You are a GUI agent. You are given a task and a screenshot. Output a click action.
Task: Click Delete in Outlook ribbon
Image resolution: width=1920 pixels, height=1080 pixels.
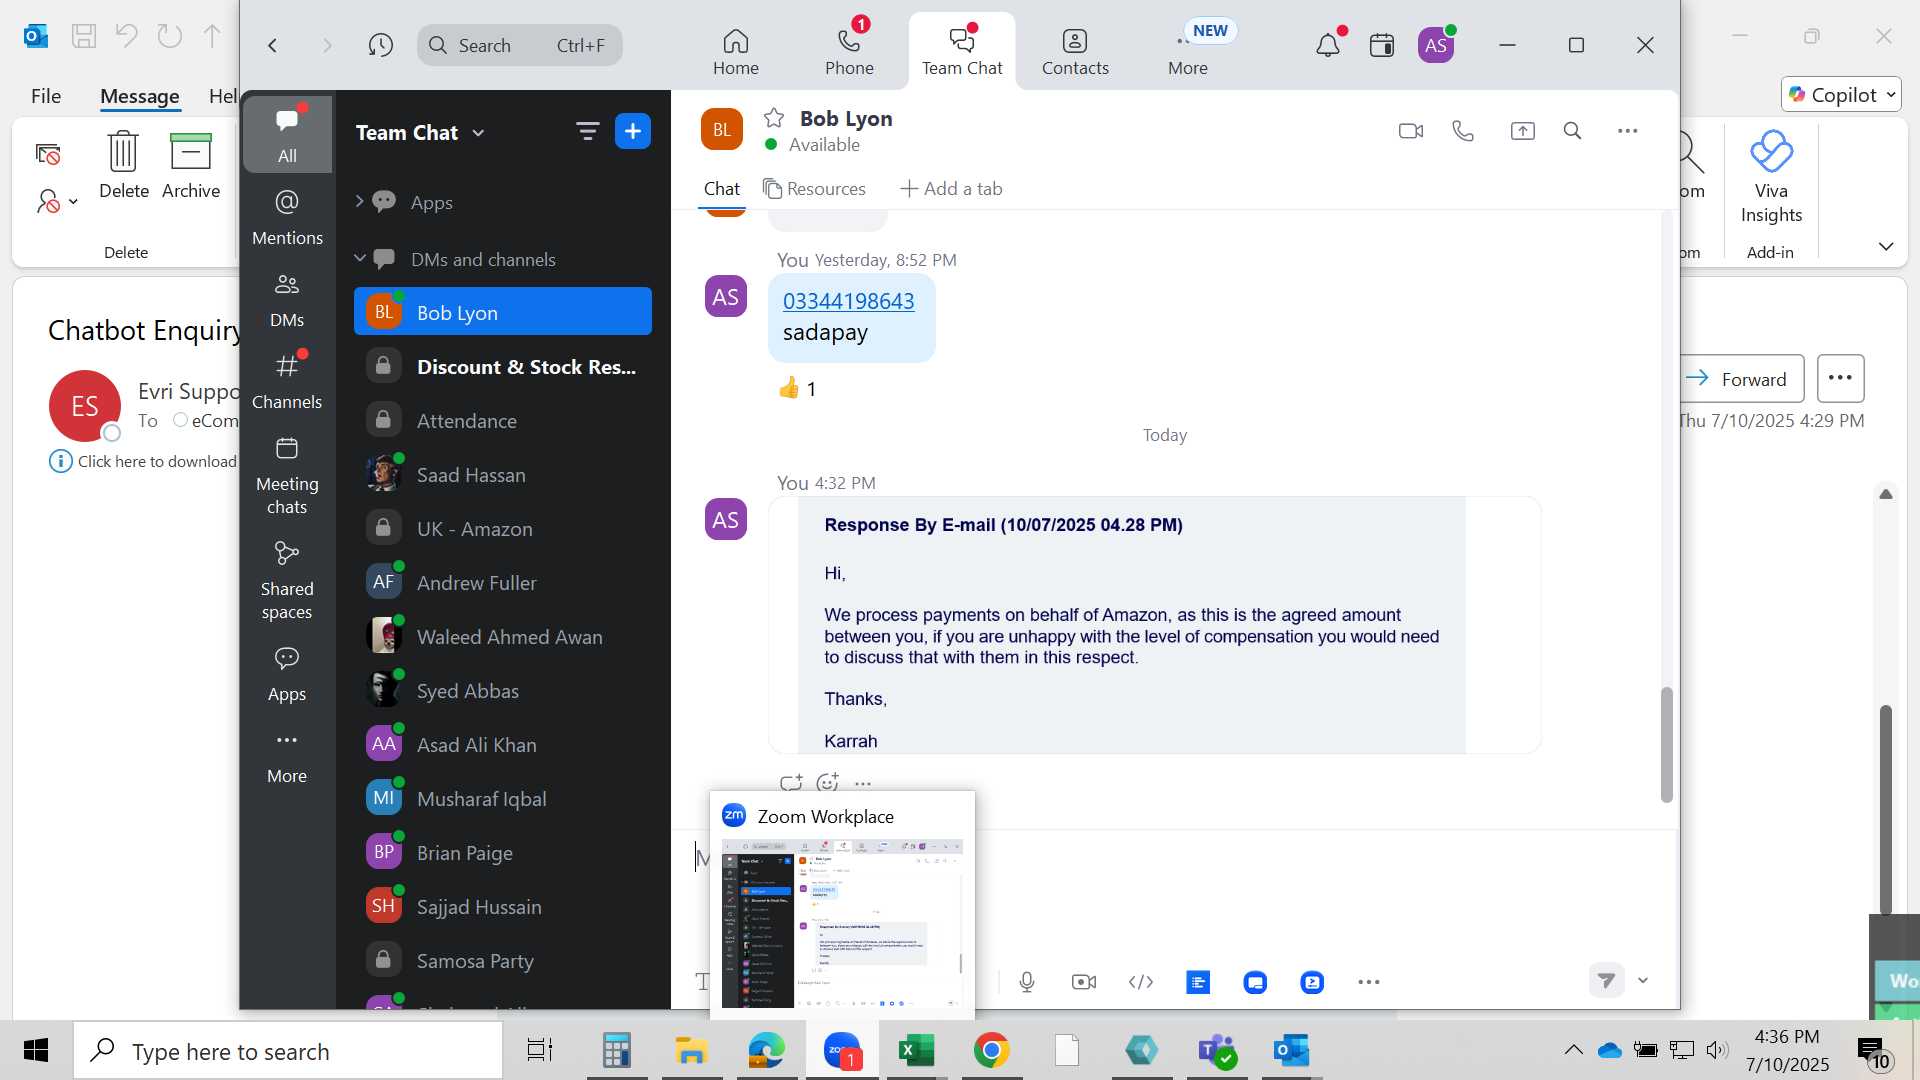click(123, 166)
